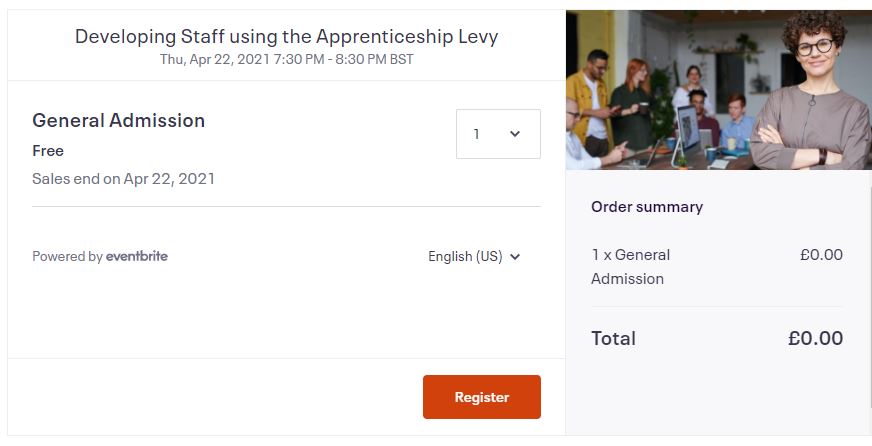The image size is (872, 446).
Task: Click the bold Total £0.00 amount
Action: click(815, 338)
